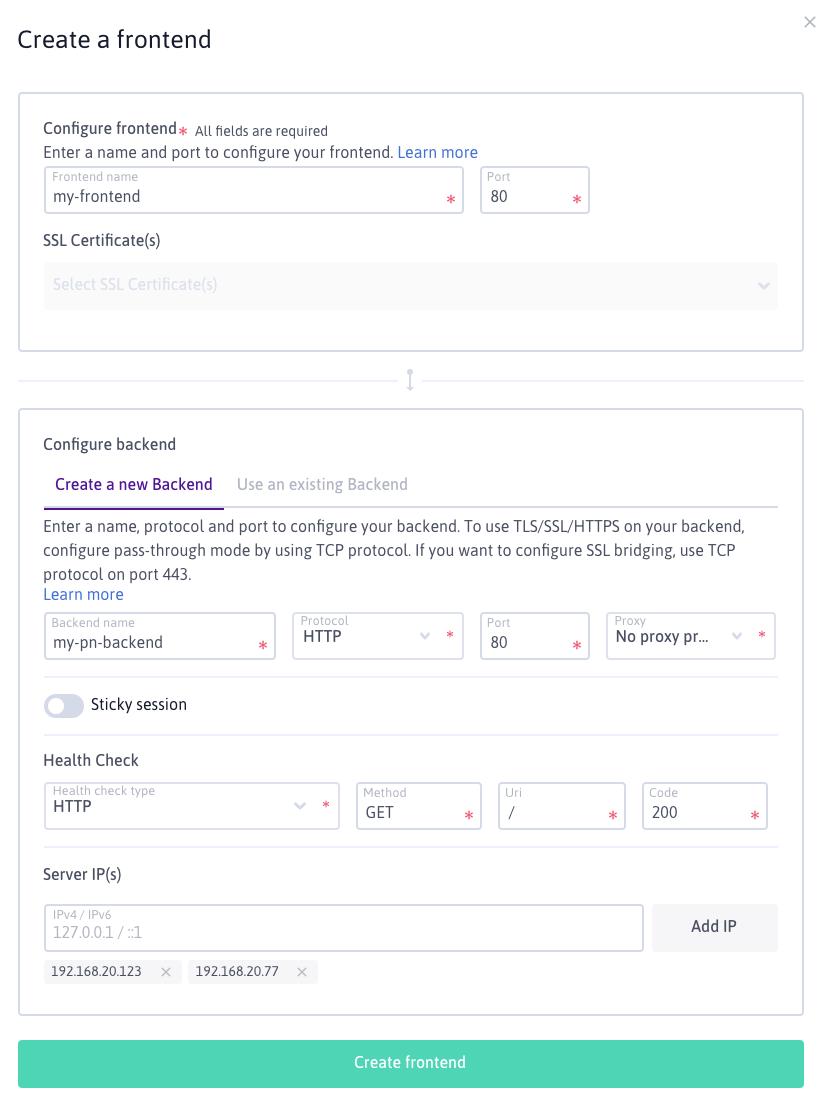Screen dimensions: 830x1106
Task: Switch to Create a new Backend tab
Action: (x=134, y=485)
